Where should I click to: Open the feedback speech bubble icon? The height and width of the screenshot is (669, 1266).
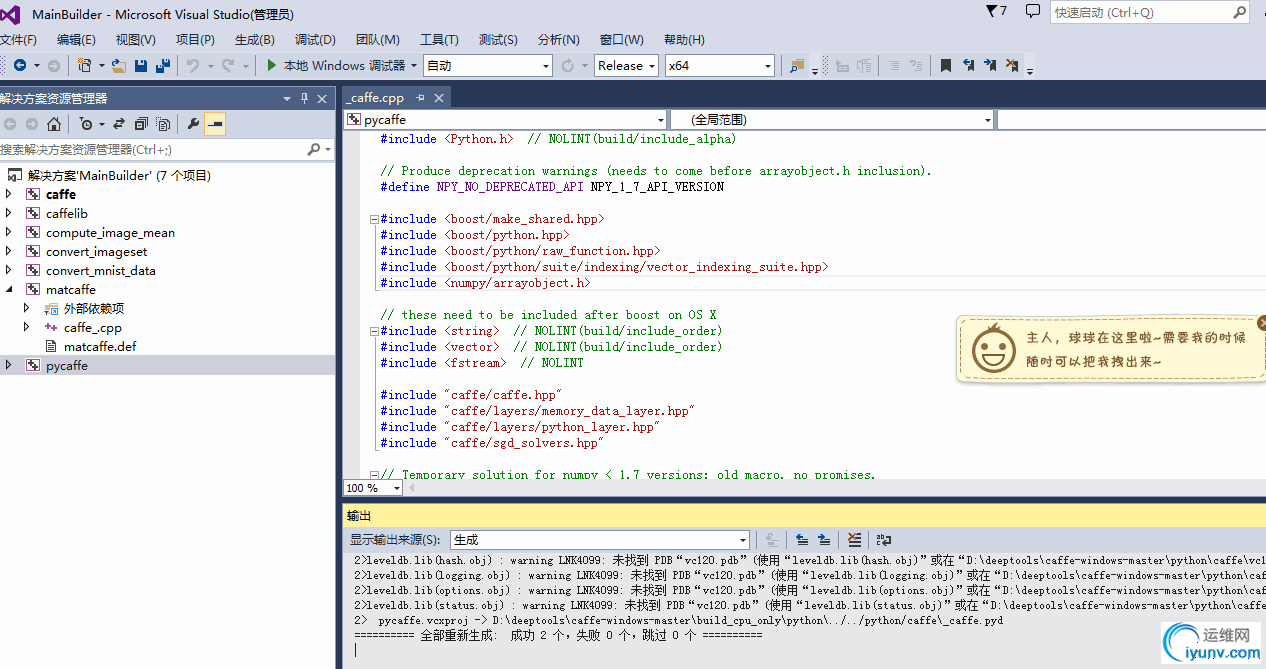(x=1031, y=12)
